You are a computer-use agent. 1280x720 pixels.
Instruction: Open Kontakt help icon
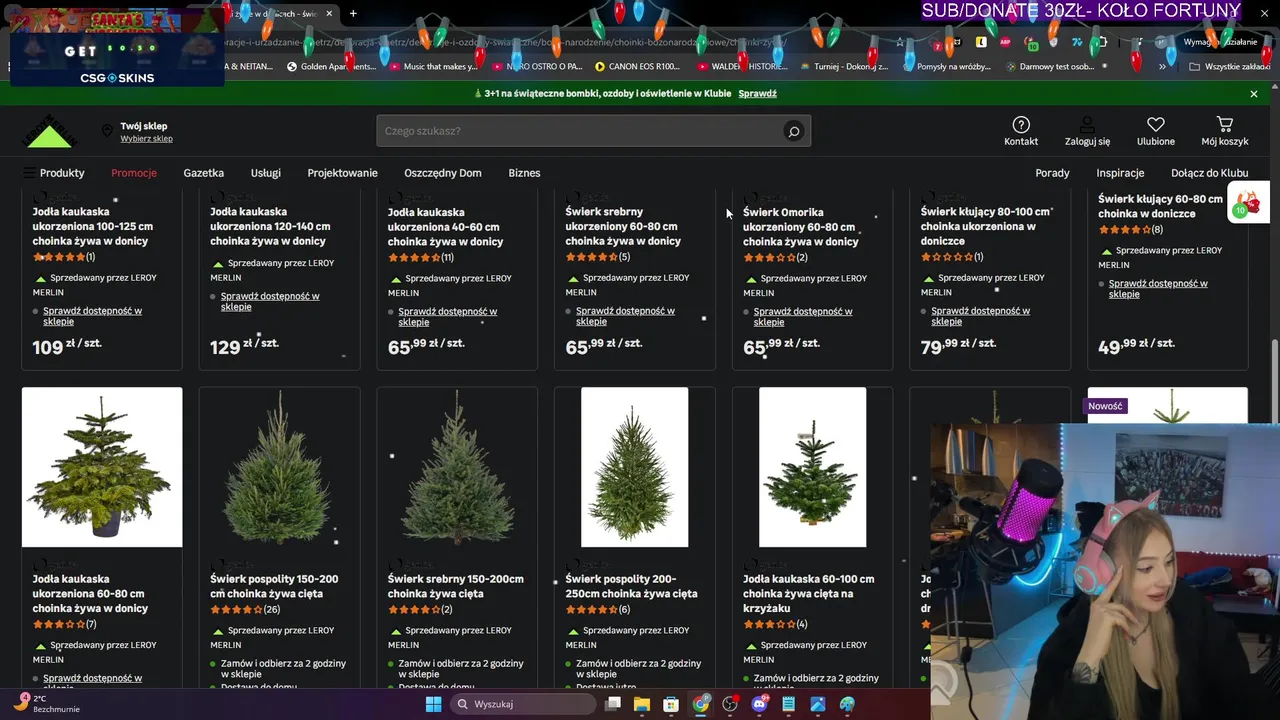point(1021,125)
